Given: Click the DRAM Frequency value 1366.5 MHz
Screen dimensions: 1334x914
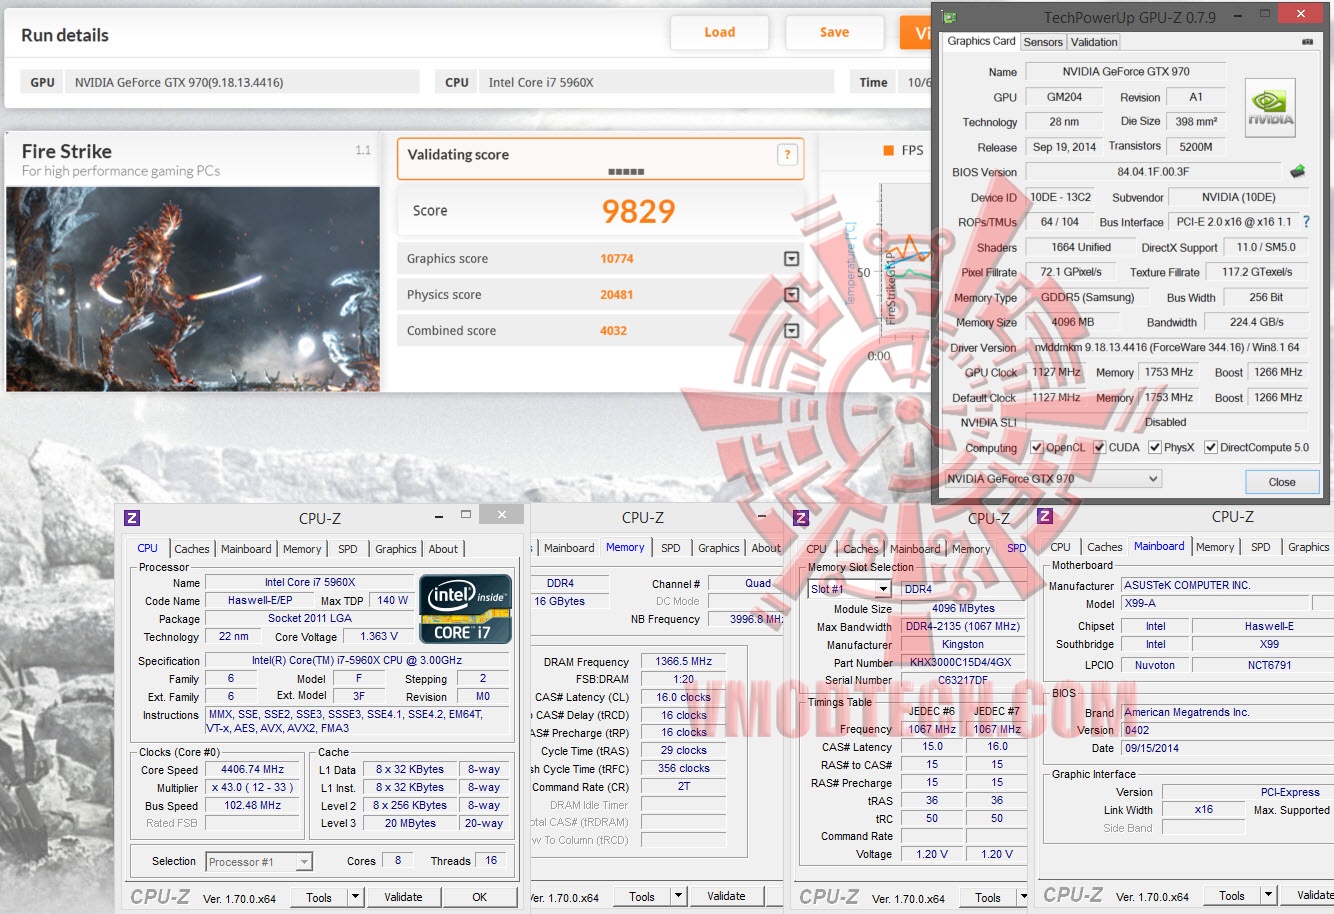Looking at the screenshot, I should tap(683, 662).
